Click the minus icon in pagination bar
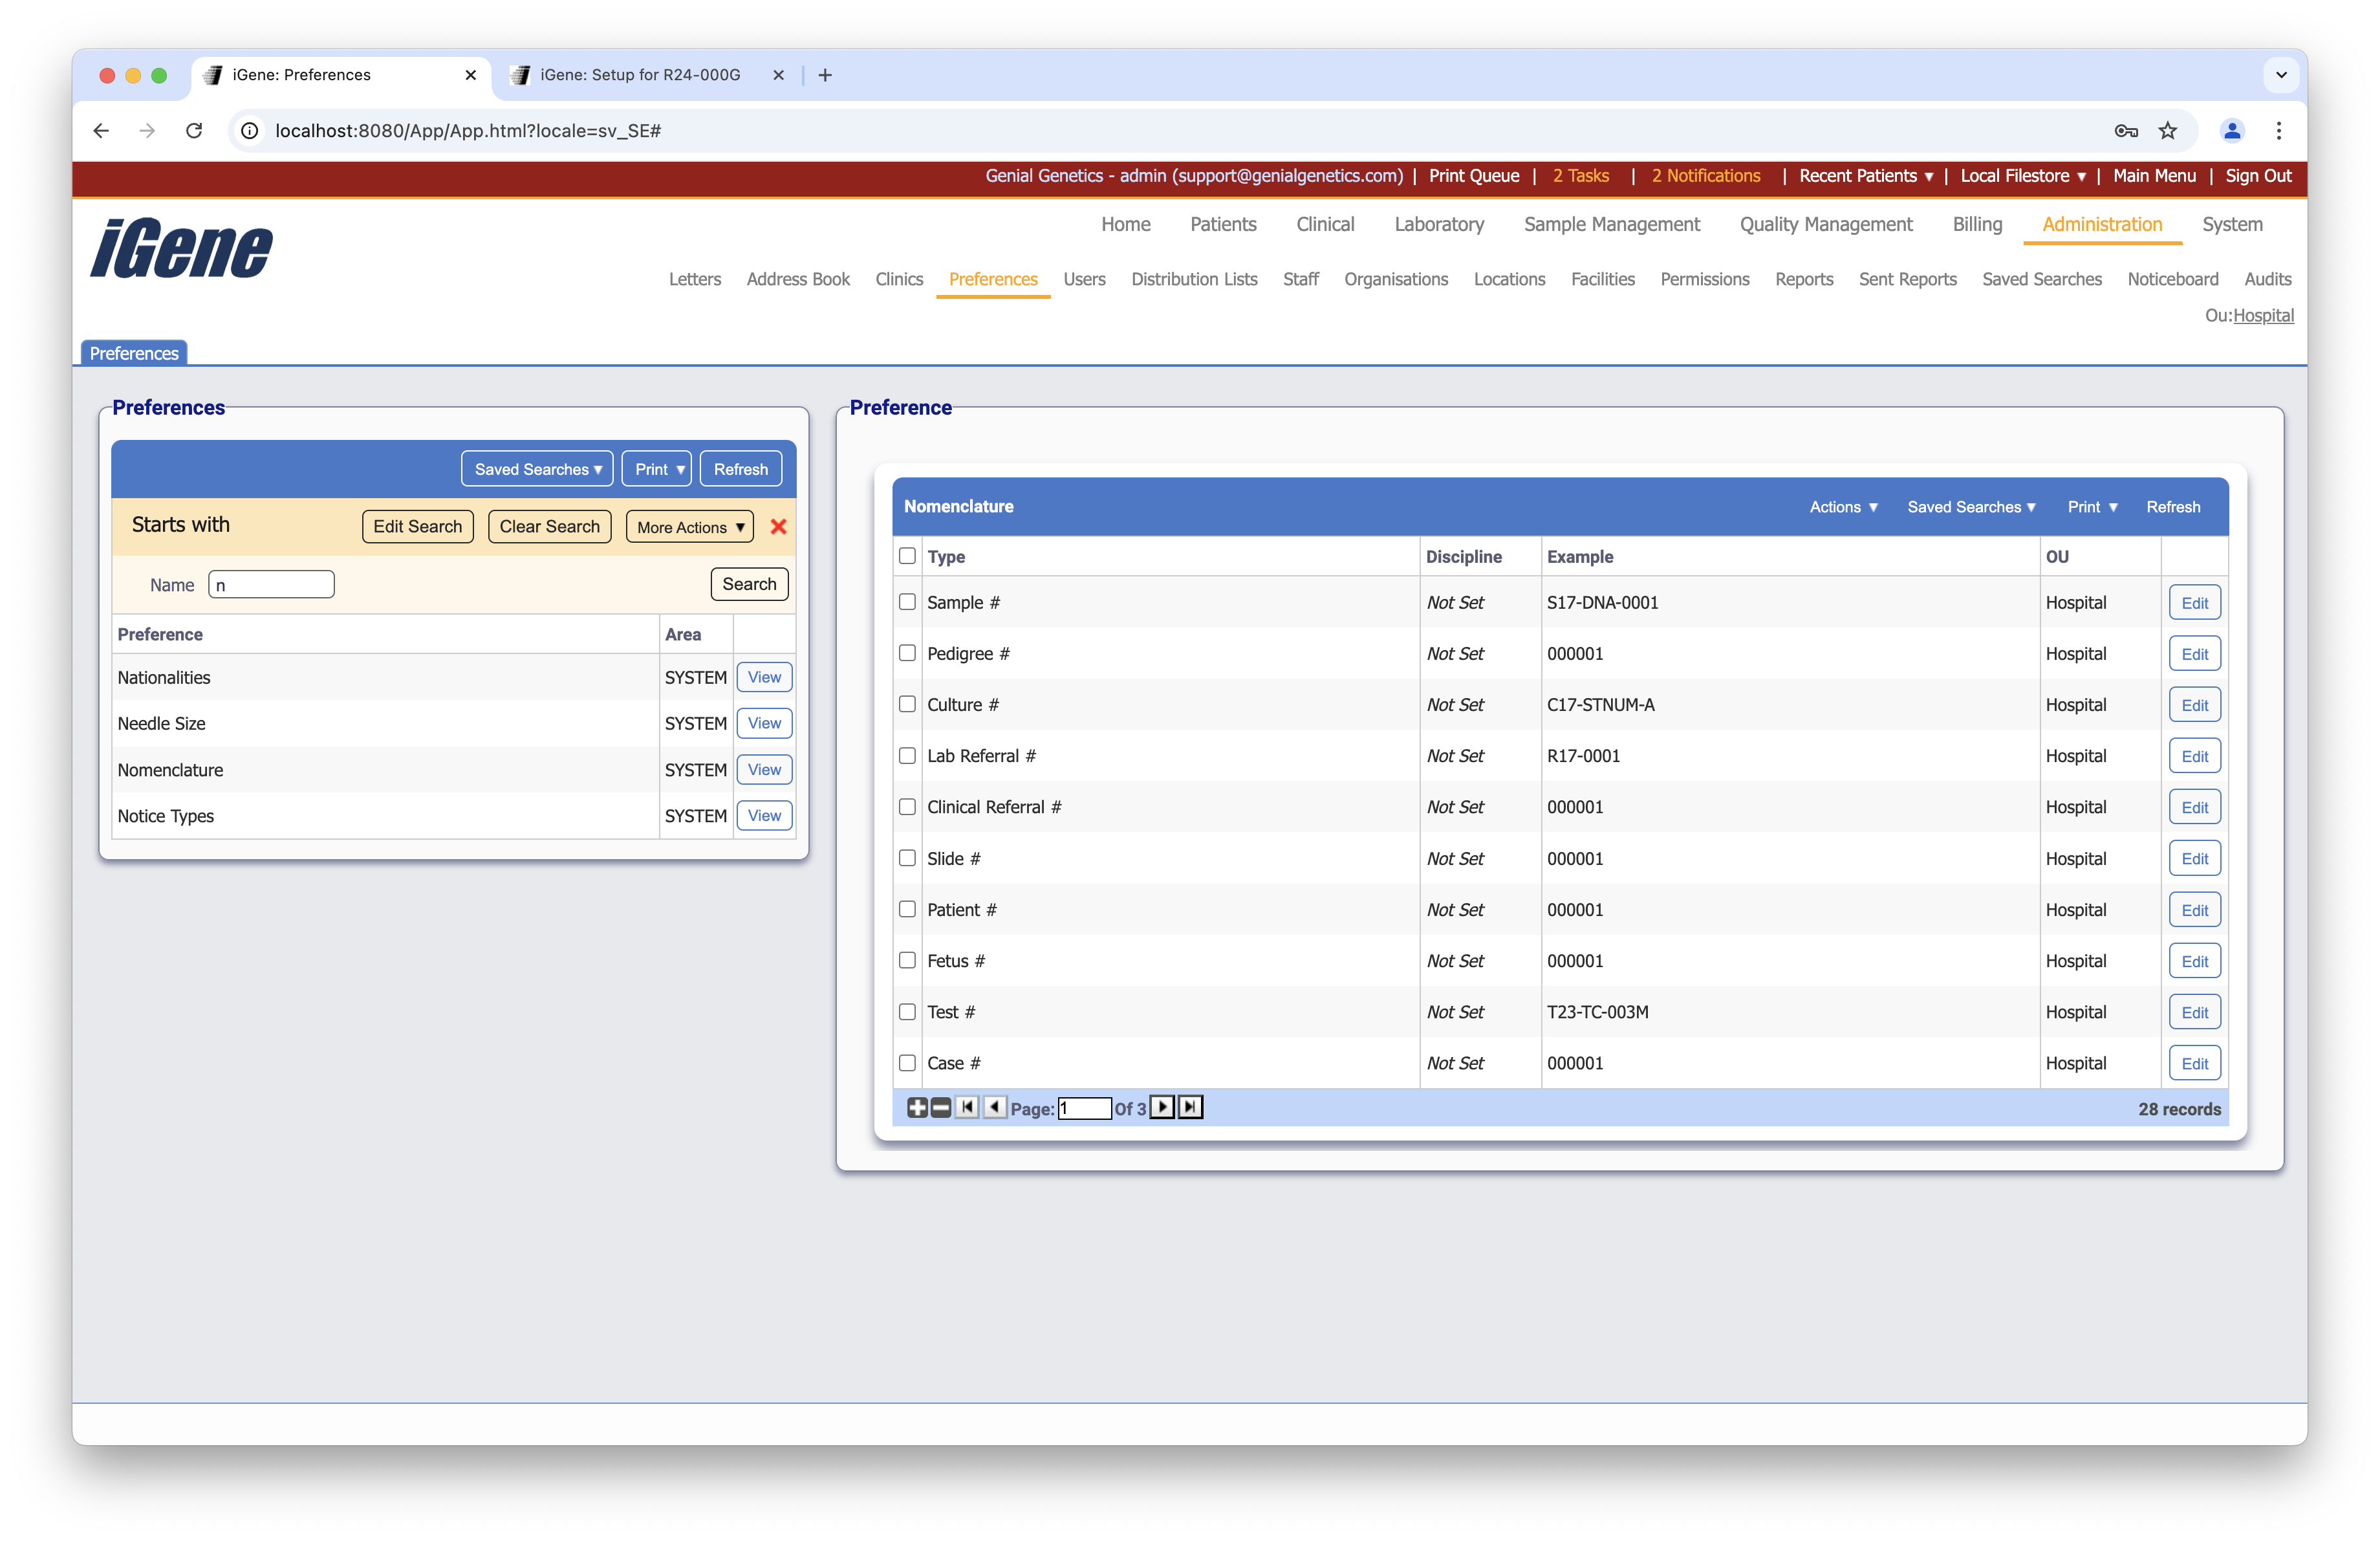 click(940, 1107)
